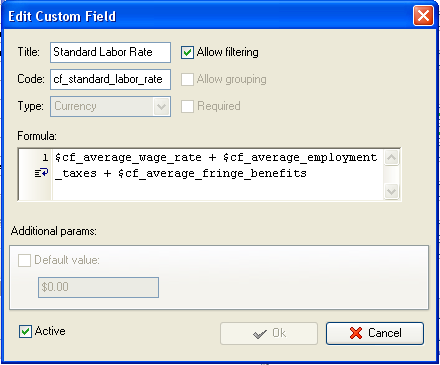The width and height of the screenshot is (440, 365).
Task: Click the checkmark icon on Ok button
Action: (x=260, y=333)
